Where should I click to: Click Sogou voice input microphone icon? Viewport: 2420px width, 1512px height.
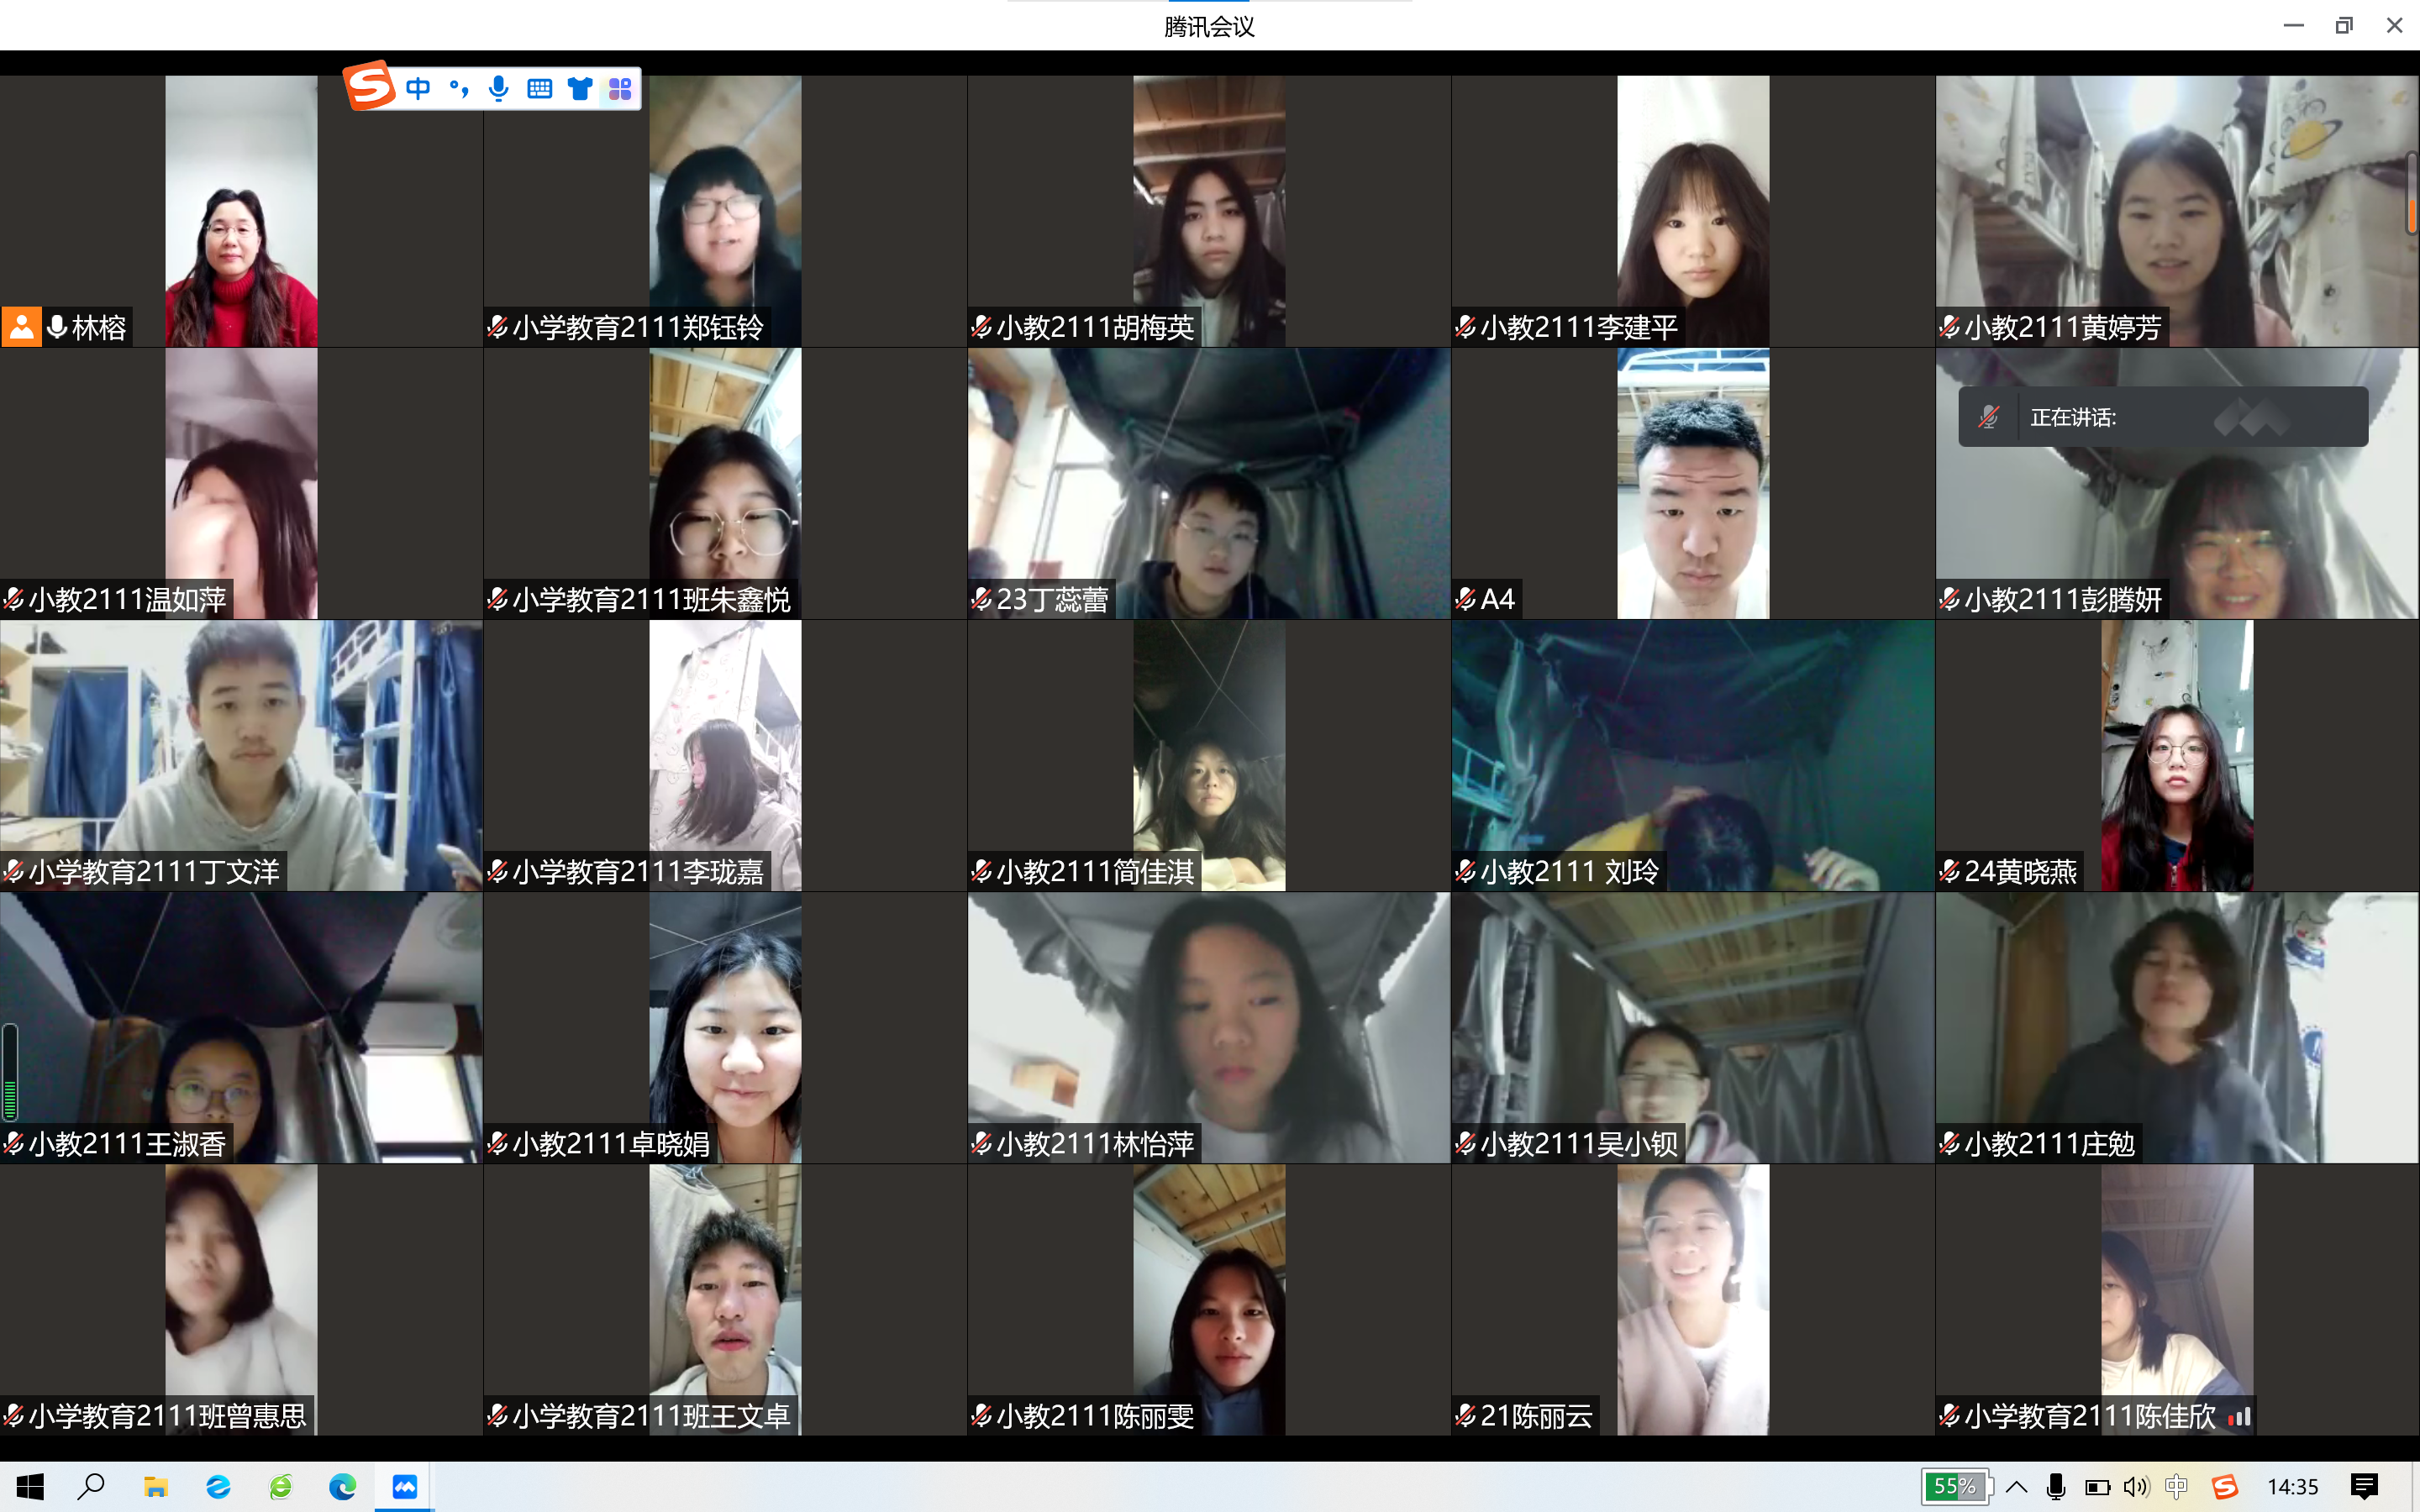(x=499, y=89)
